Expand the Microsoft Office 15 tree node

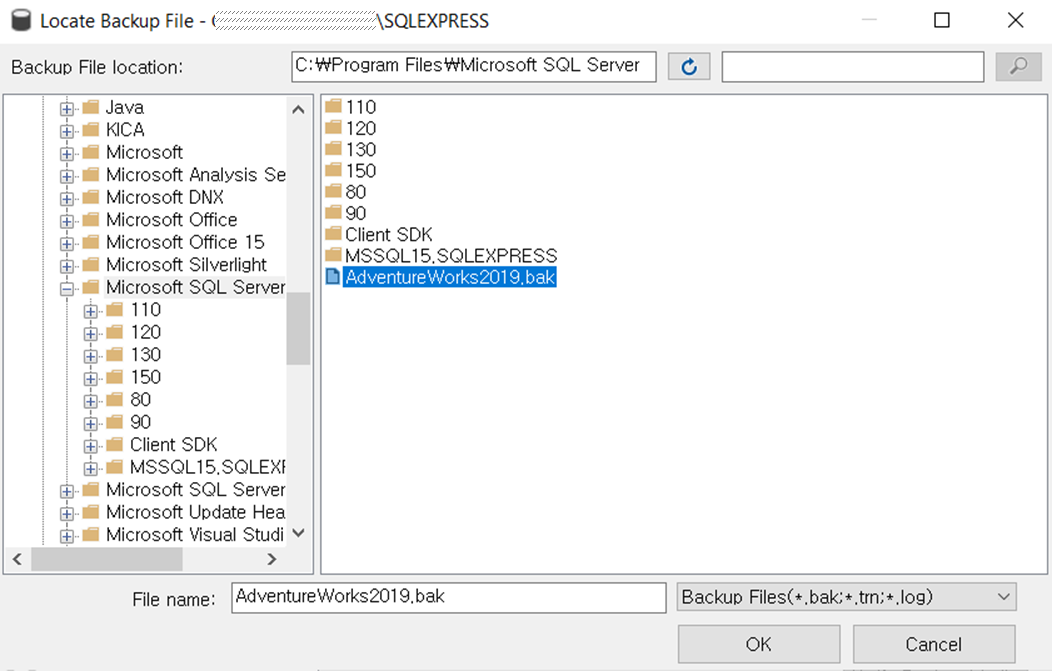pyautogui.click(x=66, y=244)
